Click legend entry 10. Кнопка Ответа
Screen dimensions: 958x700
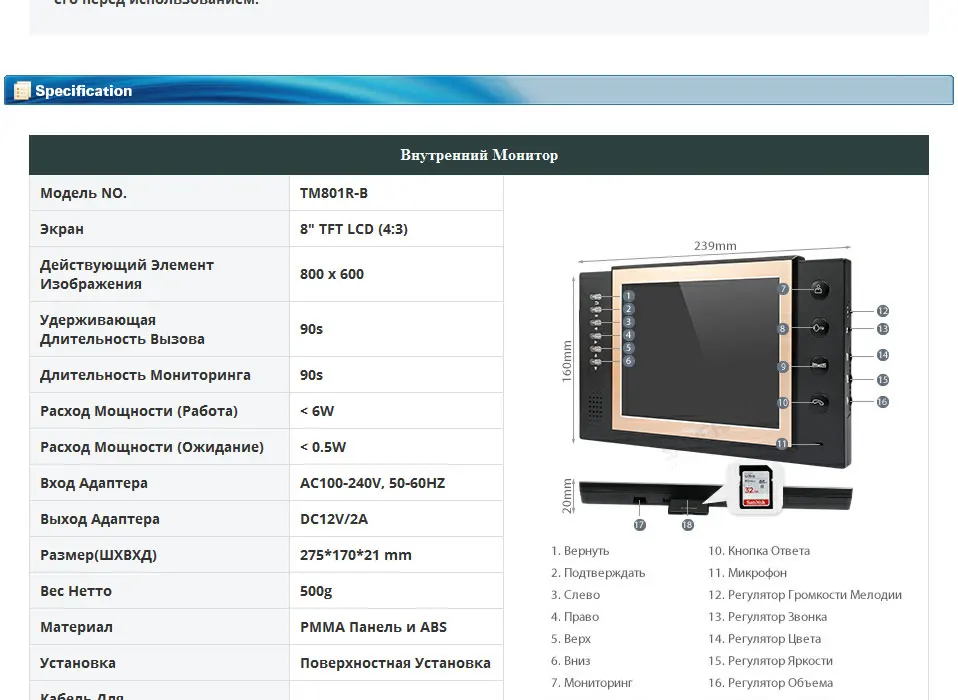click(x=759, y=551)
